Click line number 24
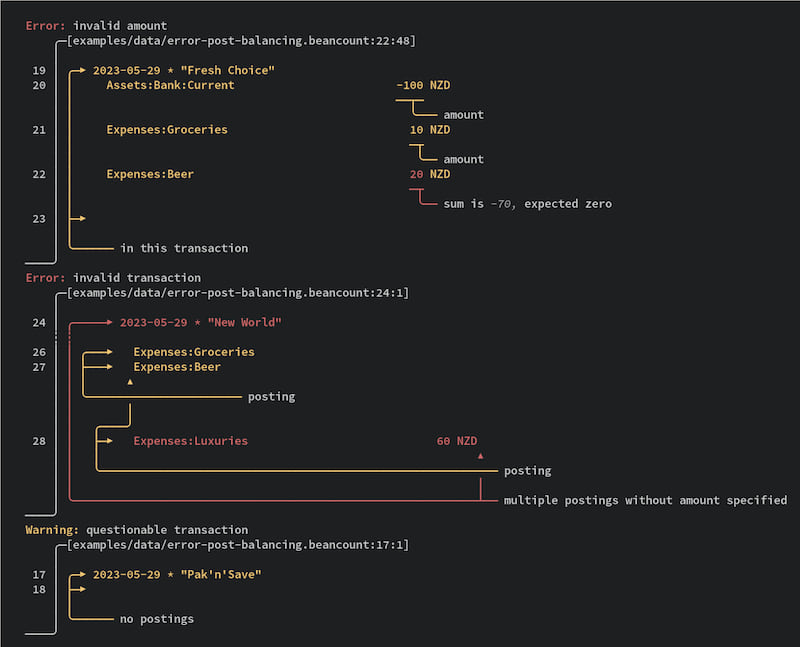Screen dimensions: 800x647 [x=39, y=322]
